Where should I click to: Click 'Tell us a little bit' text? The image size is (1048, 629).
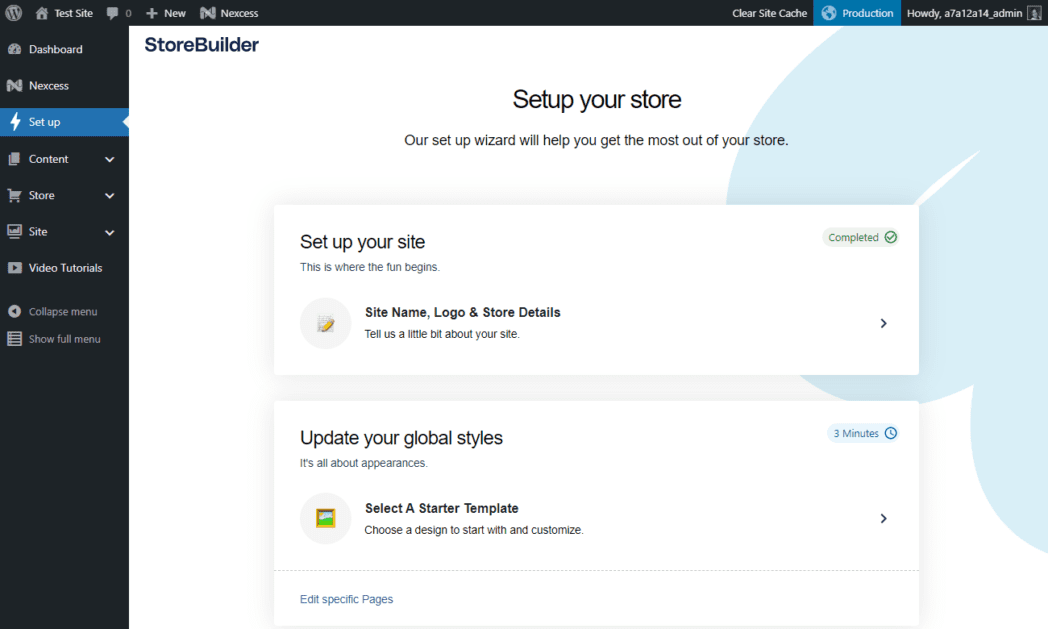tap(442, 334)
